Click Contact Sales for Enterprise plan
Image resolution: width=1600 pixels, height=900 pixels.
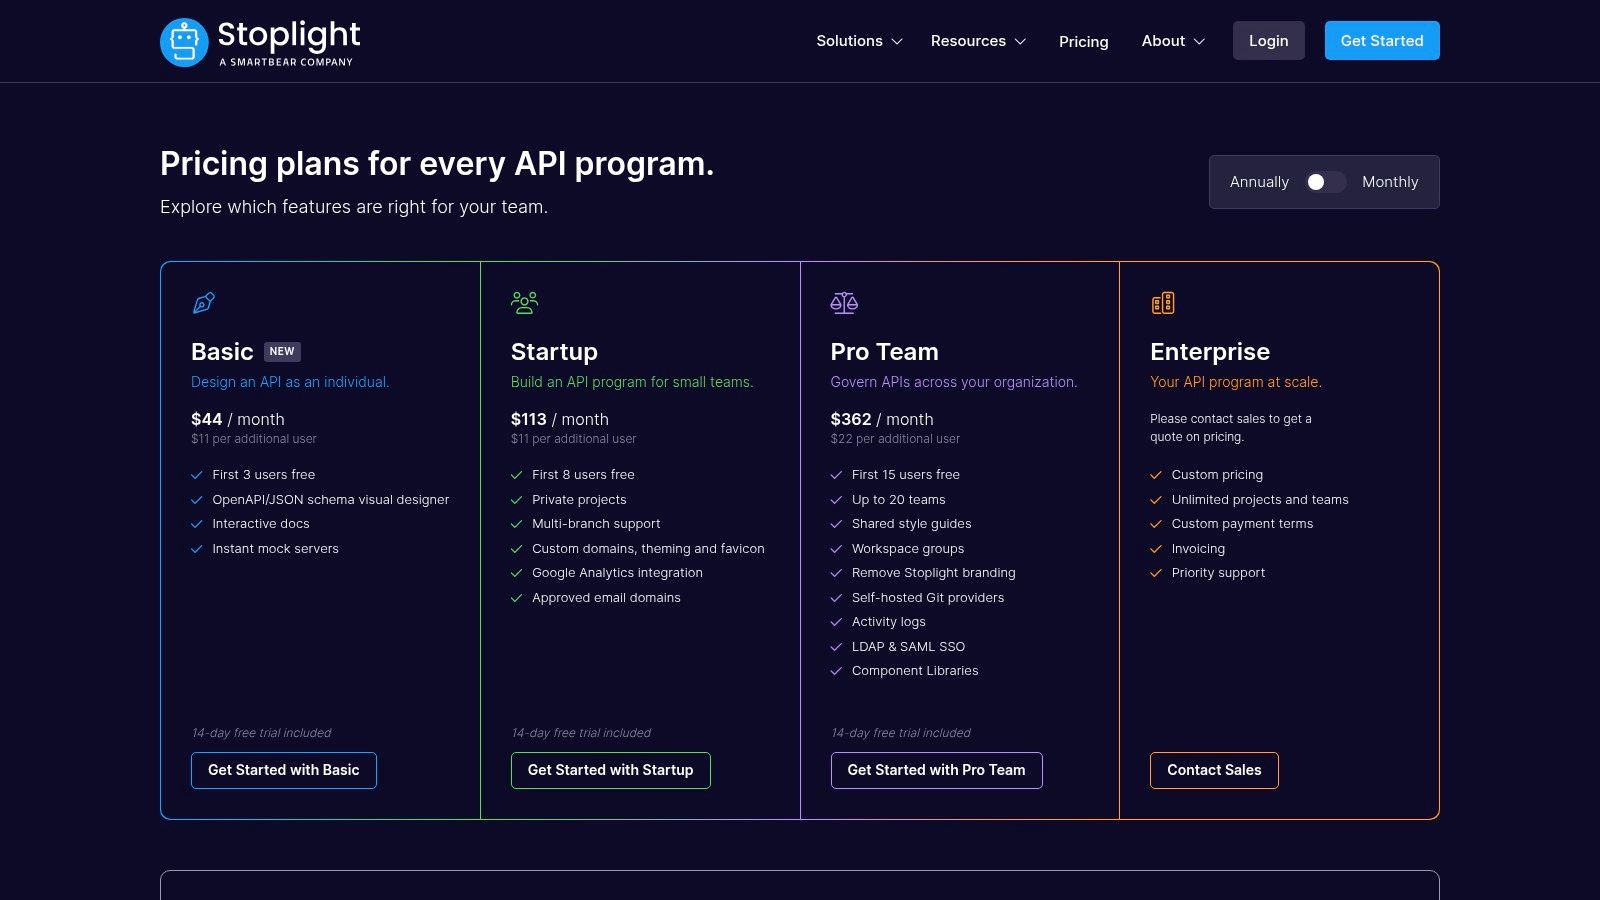tap(1214, 770)
